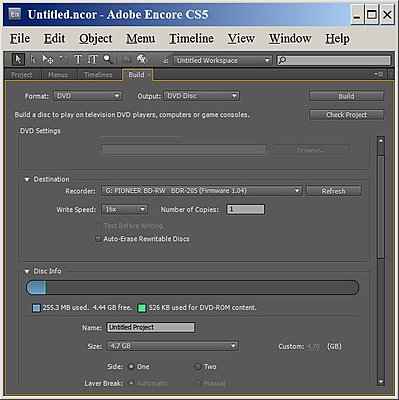Open the Edit menu
Image resolution: width=399 pixels, height=400 pixels.
pos(54,39)
